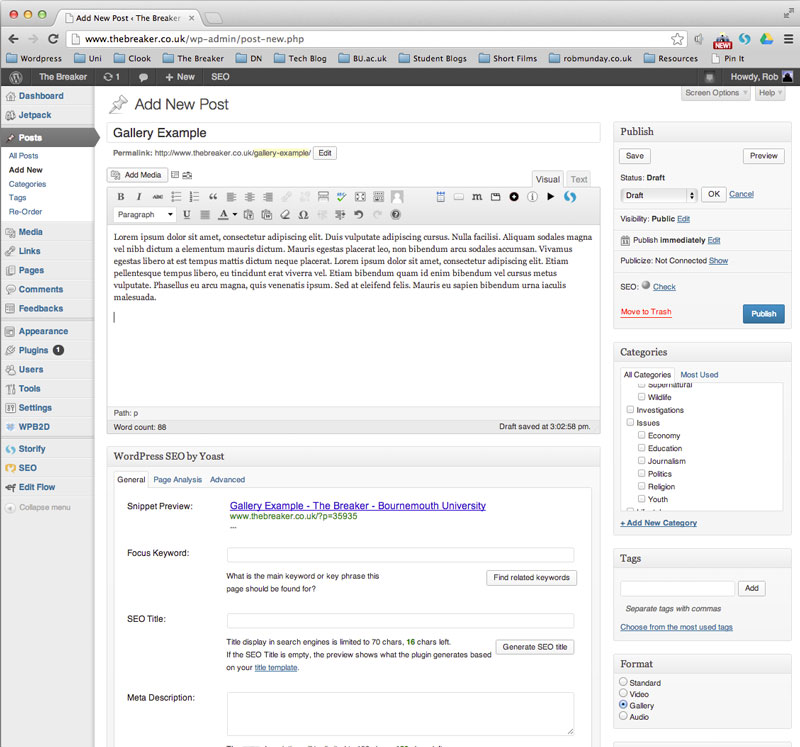Apply strikethrough with the ABC icon

click(158, 197)
